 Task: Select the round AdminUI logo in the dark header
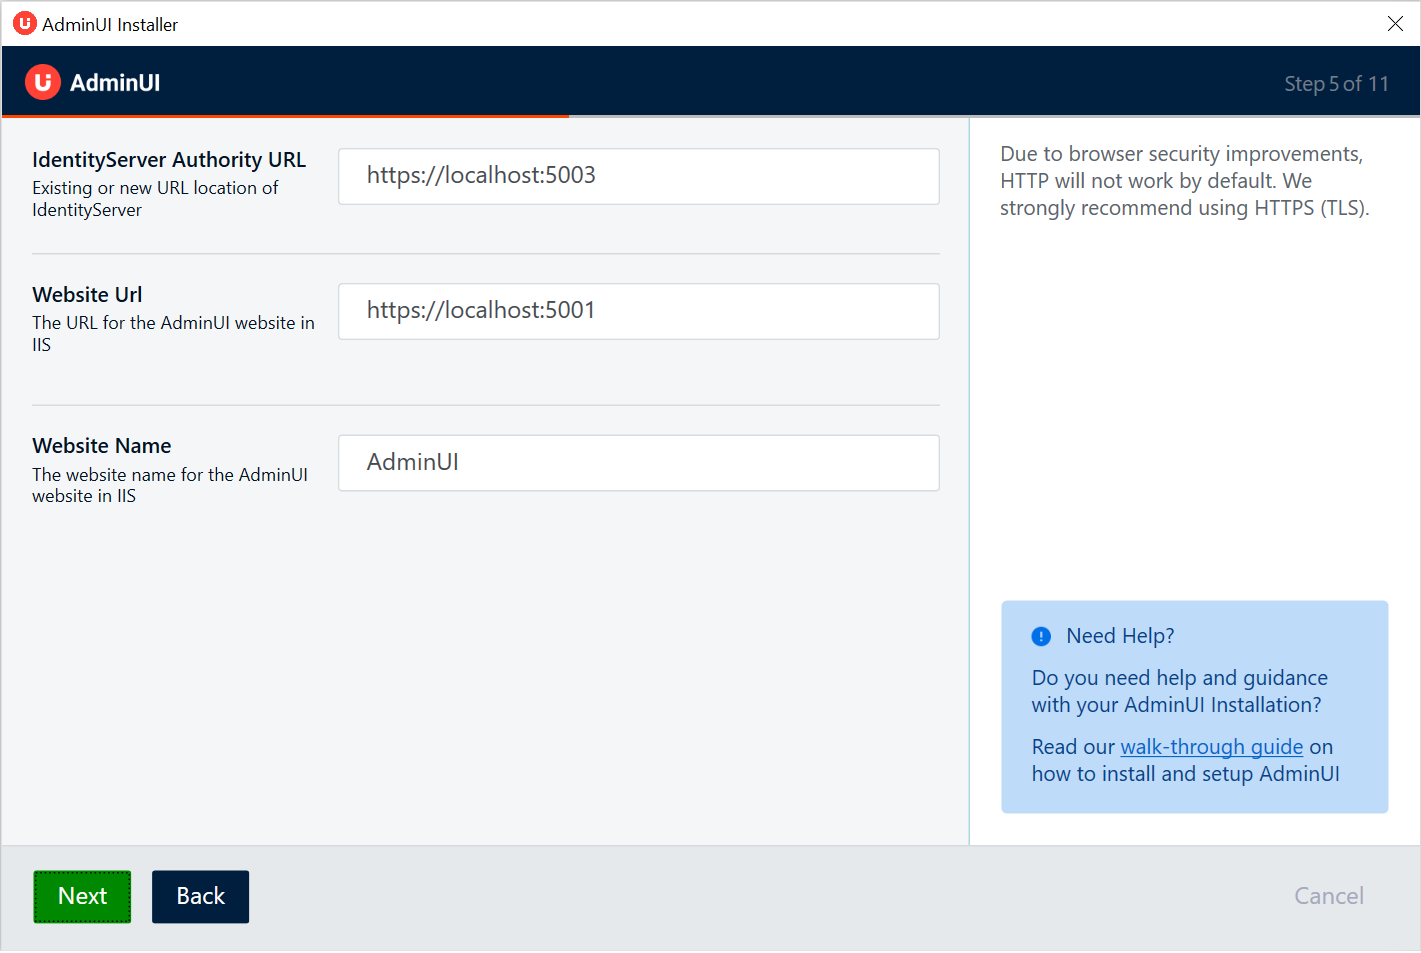point(42,81)
